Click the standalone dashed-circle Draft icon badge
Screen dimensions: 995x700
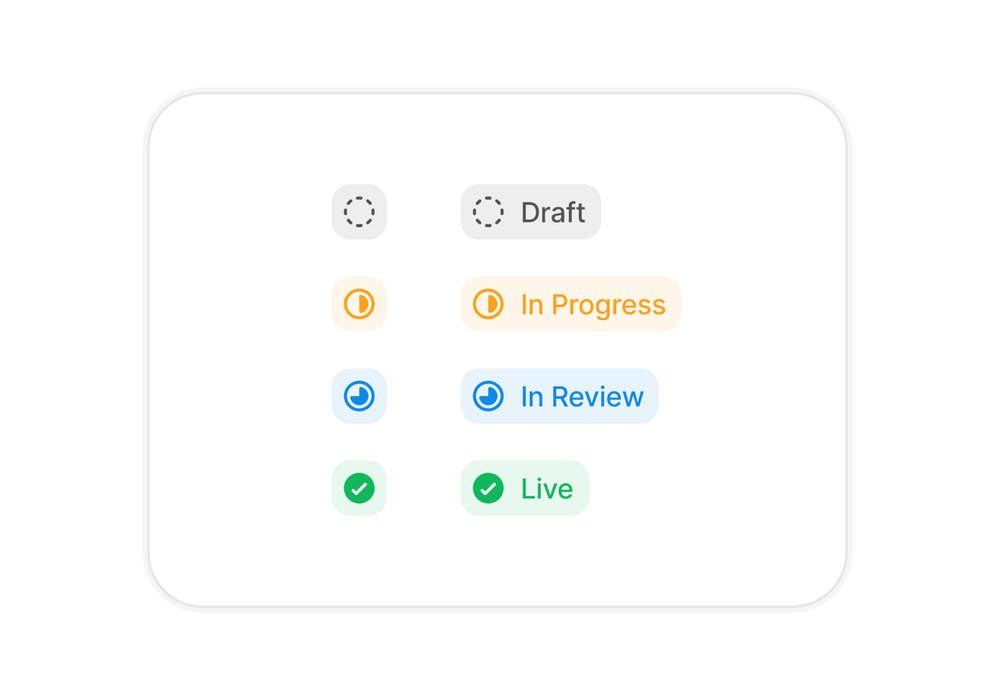[x=359, y=212]
